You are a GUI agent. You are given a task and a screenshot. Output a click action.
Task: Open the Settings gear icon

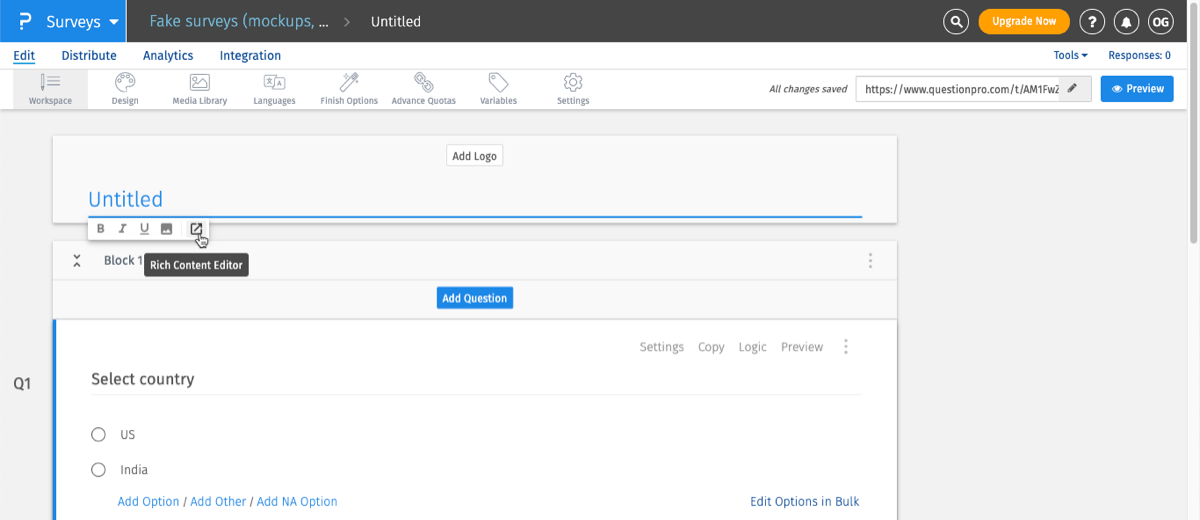573,83
